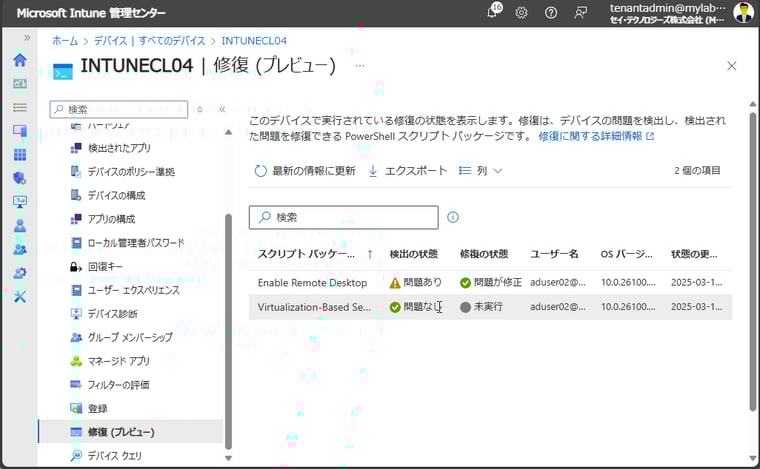This screenshot has height=469, width=760.
Task: Open Troubleshooting tools icon in rail
Action: click(20, 297)
